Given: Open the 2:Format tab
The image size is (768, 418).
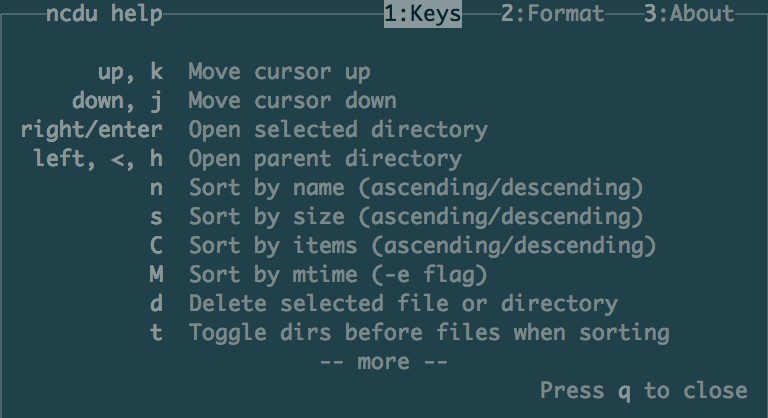Looking at the screenshot, I should tap(553, 14).
